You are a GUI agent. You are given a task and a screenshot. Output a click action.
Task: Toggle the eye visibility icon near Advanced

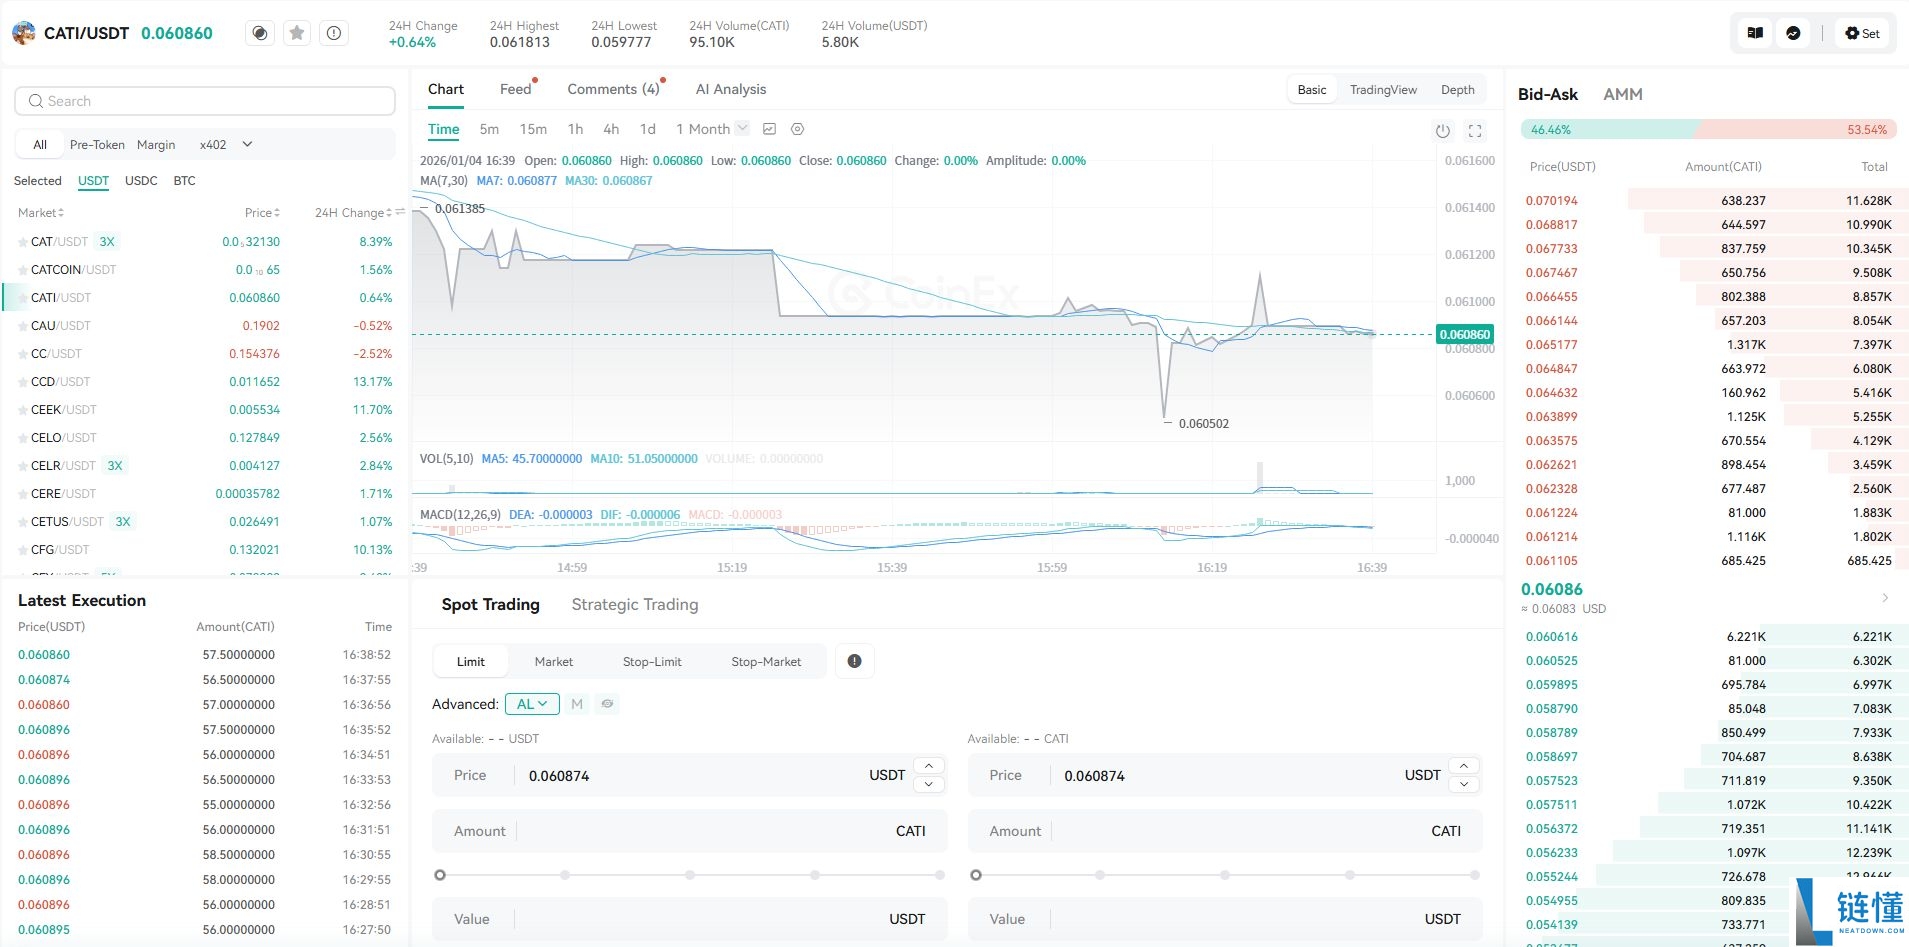coord(607,704)
